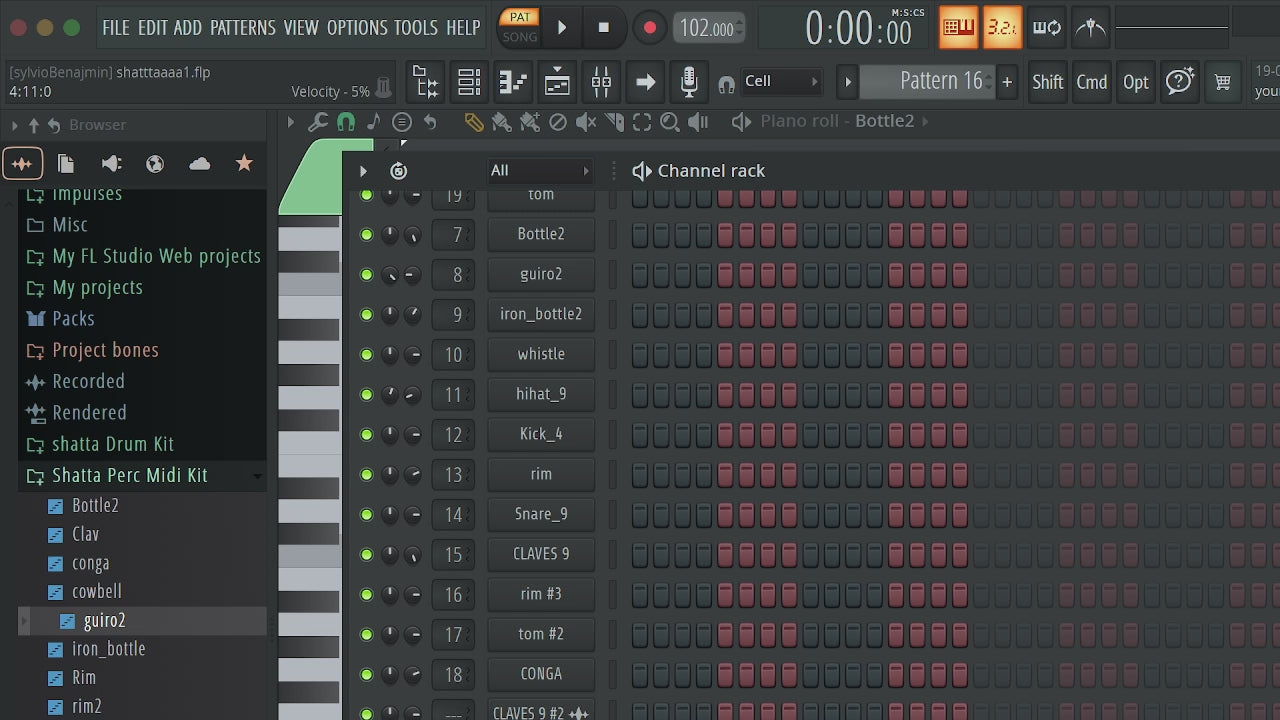This screenshot has height=720, width=1280.
Task: Click the record button
Action: (650, 28)
